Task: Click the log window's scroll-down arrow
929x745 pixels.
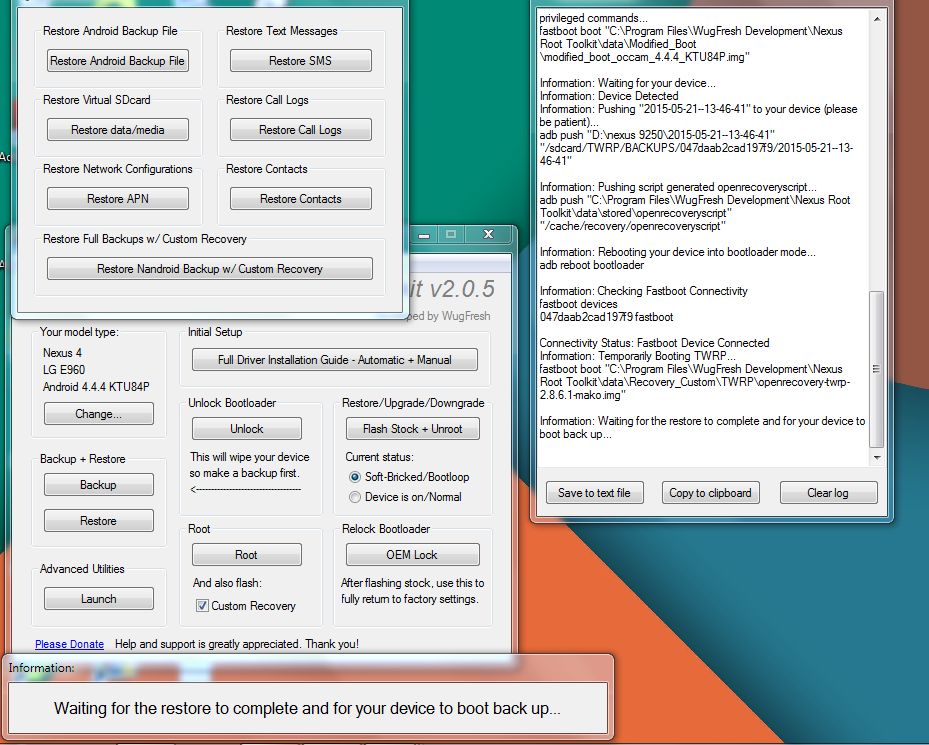Action: [877, 458]
